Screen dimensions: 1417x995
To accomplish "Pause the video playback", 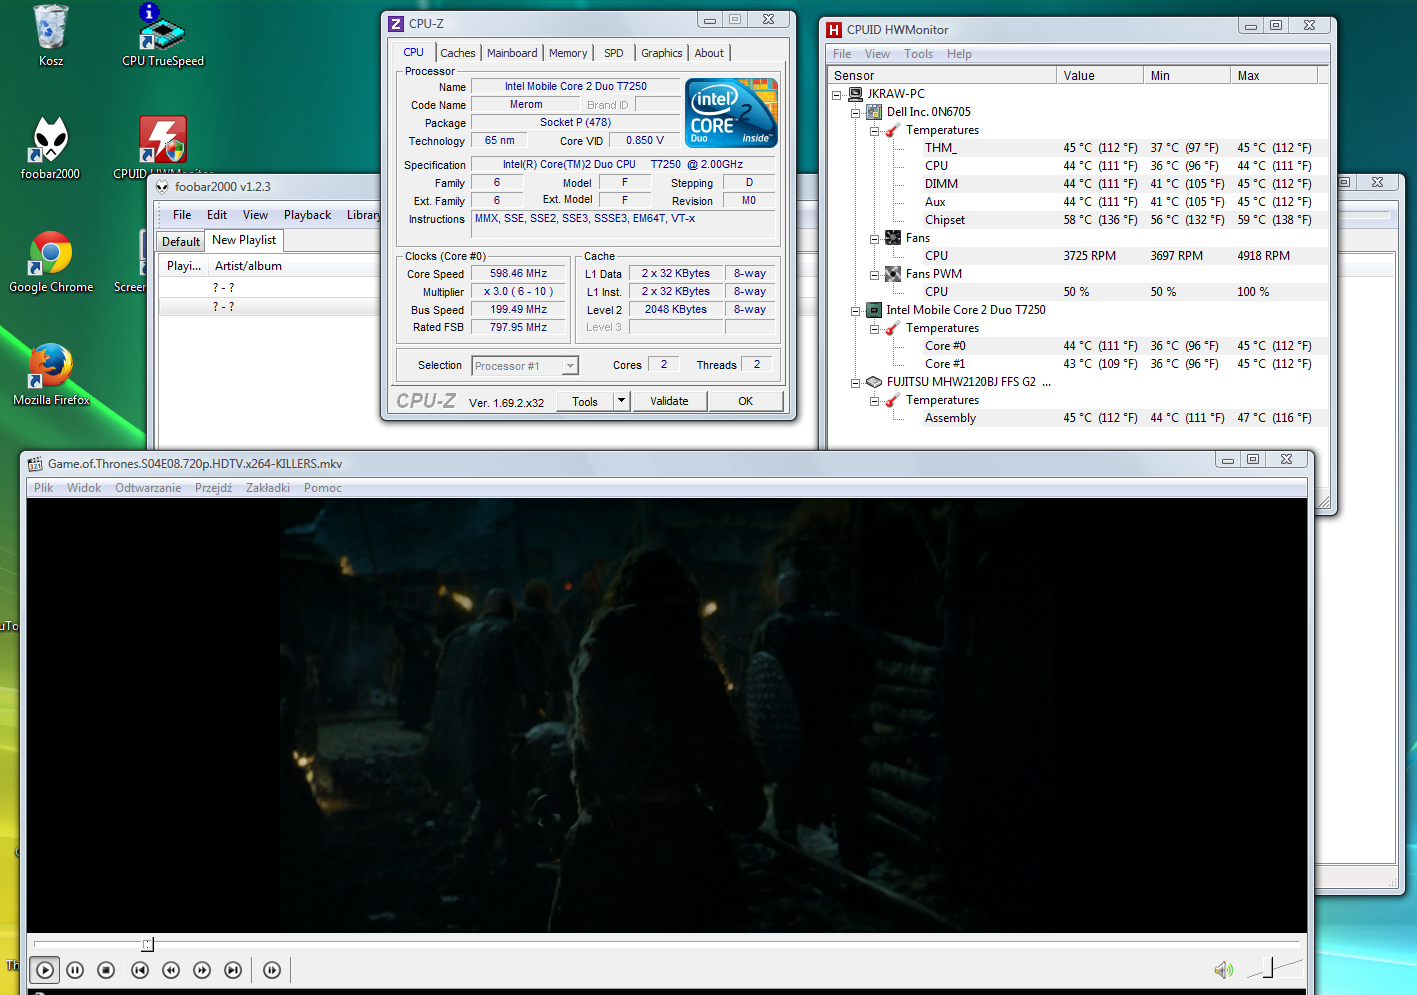I will [75, 969].
